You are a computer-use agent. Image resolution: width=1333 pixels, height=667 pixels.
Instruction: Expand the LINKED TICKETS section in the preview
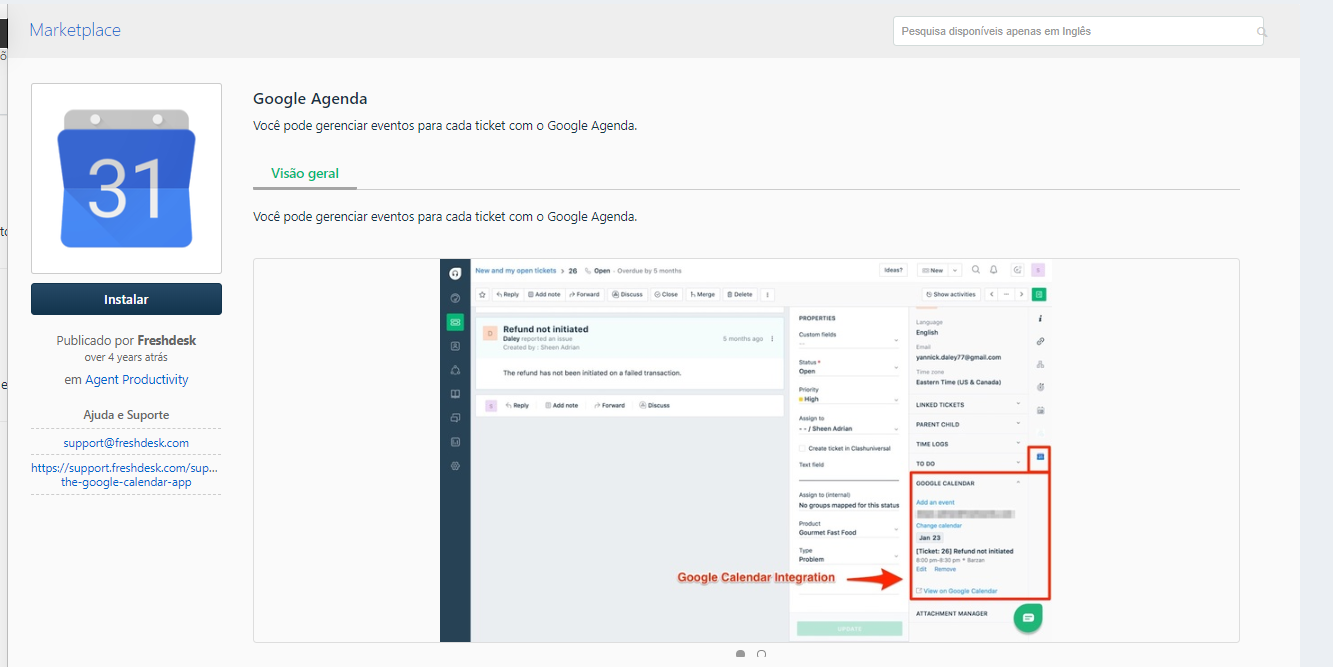pyautogui.click(x=969, y=405)
